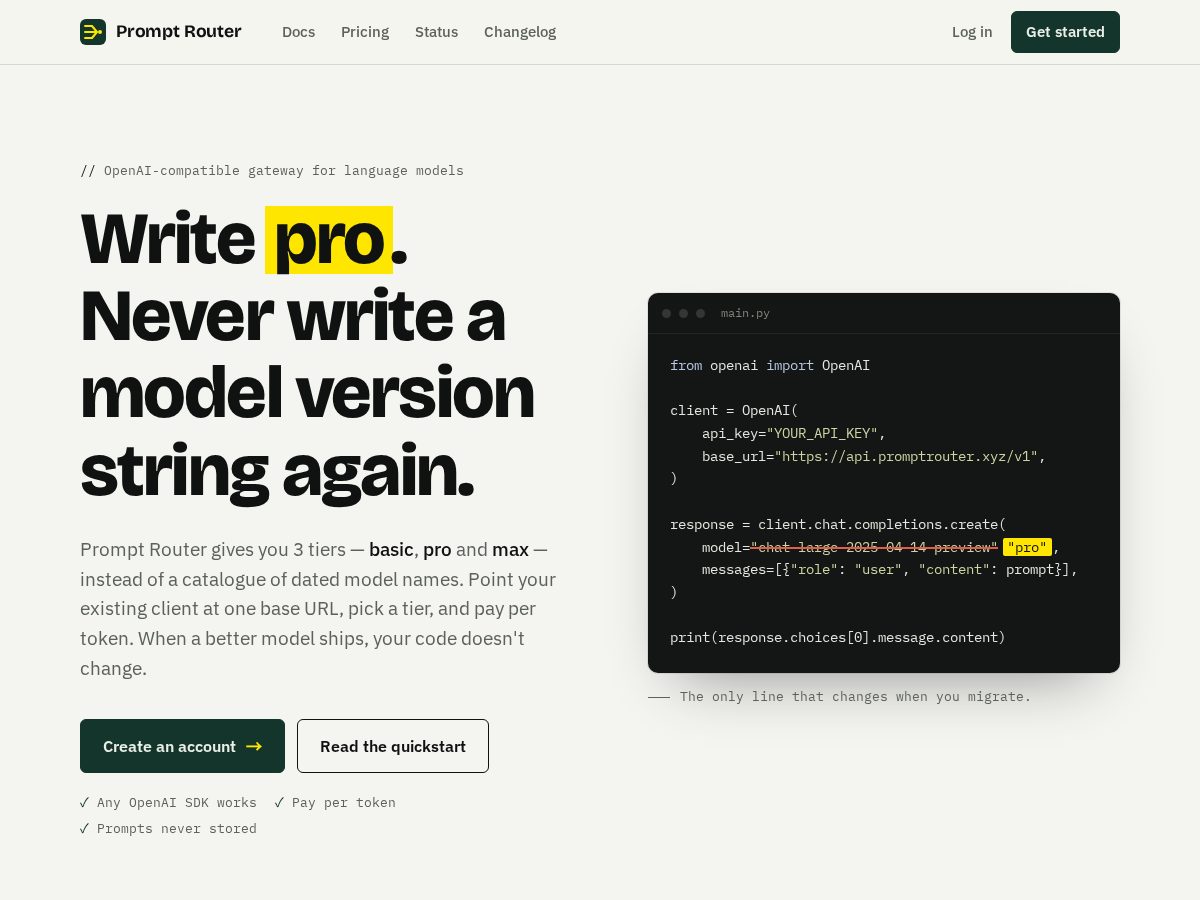This screenshot has width=1200, height=900.
Task: Open the Docs nav link
Action: [x=298, y=32]
